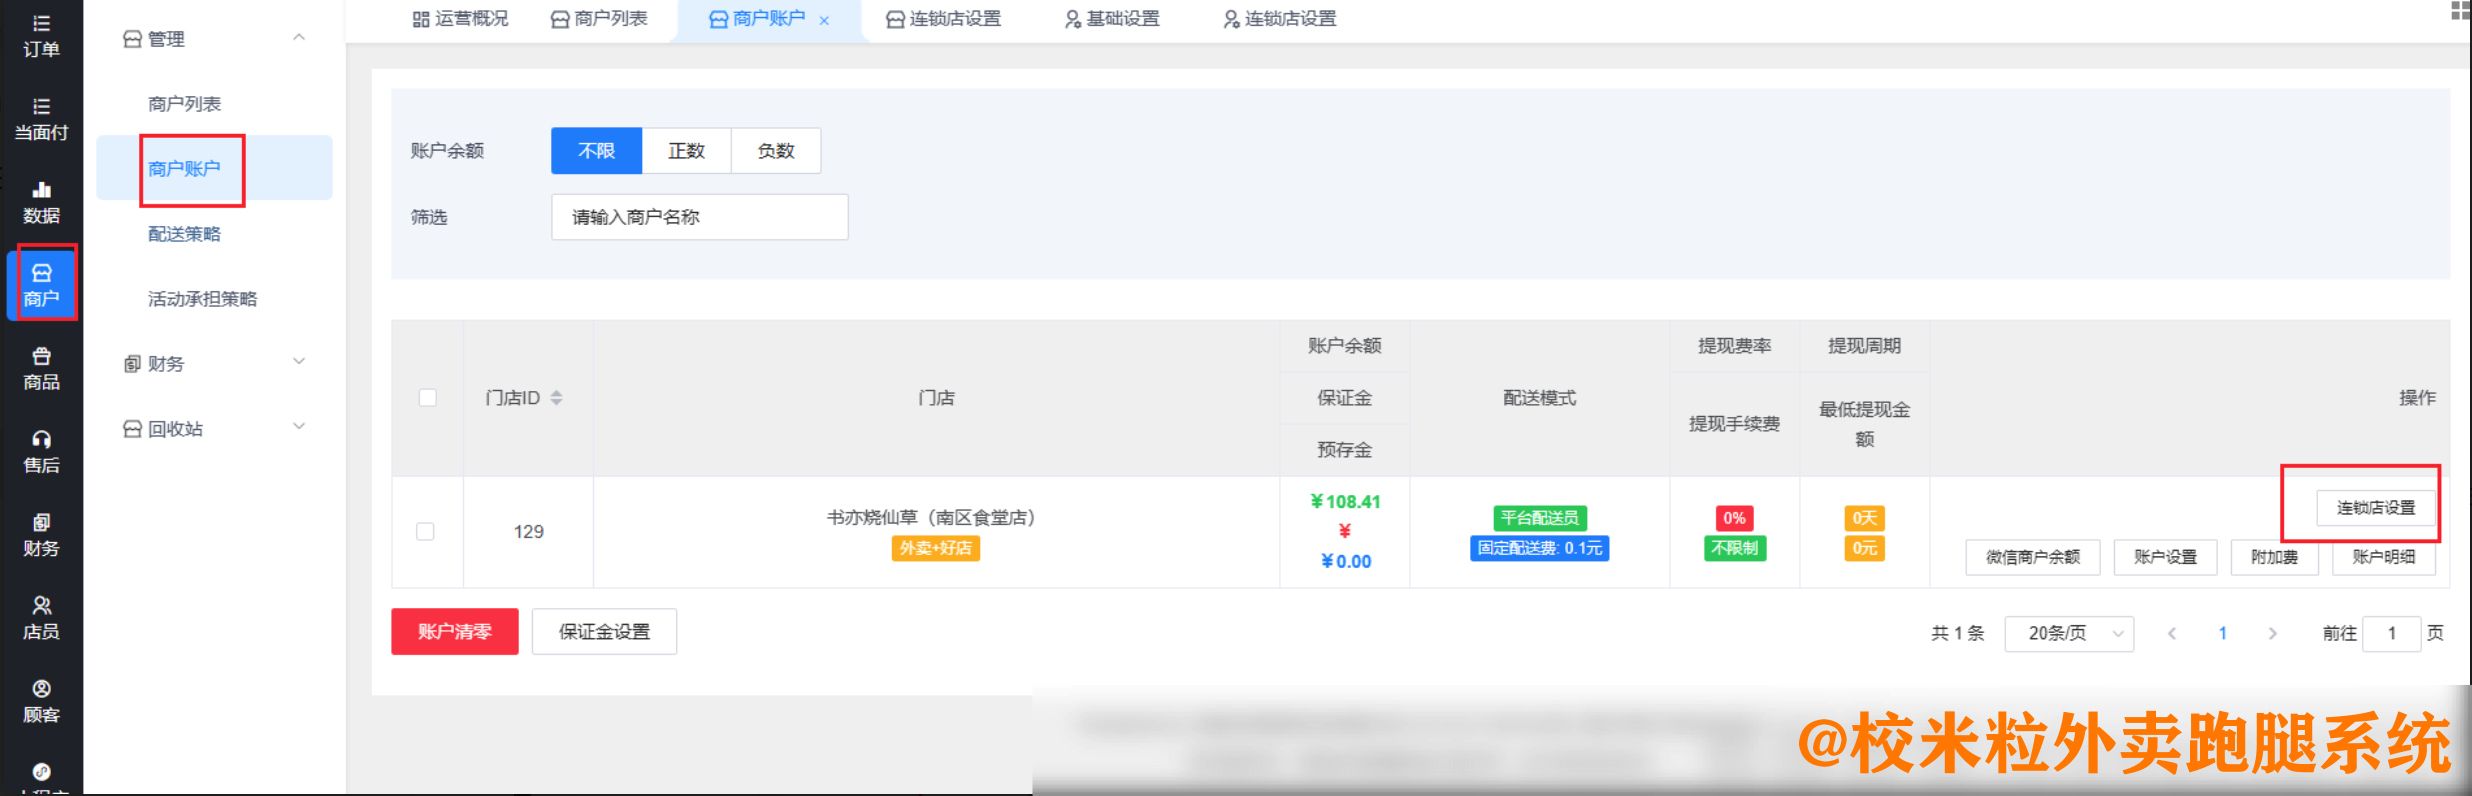
Task: Click the 账户设置 button
Action: [2165, 557]
